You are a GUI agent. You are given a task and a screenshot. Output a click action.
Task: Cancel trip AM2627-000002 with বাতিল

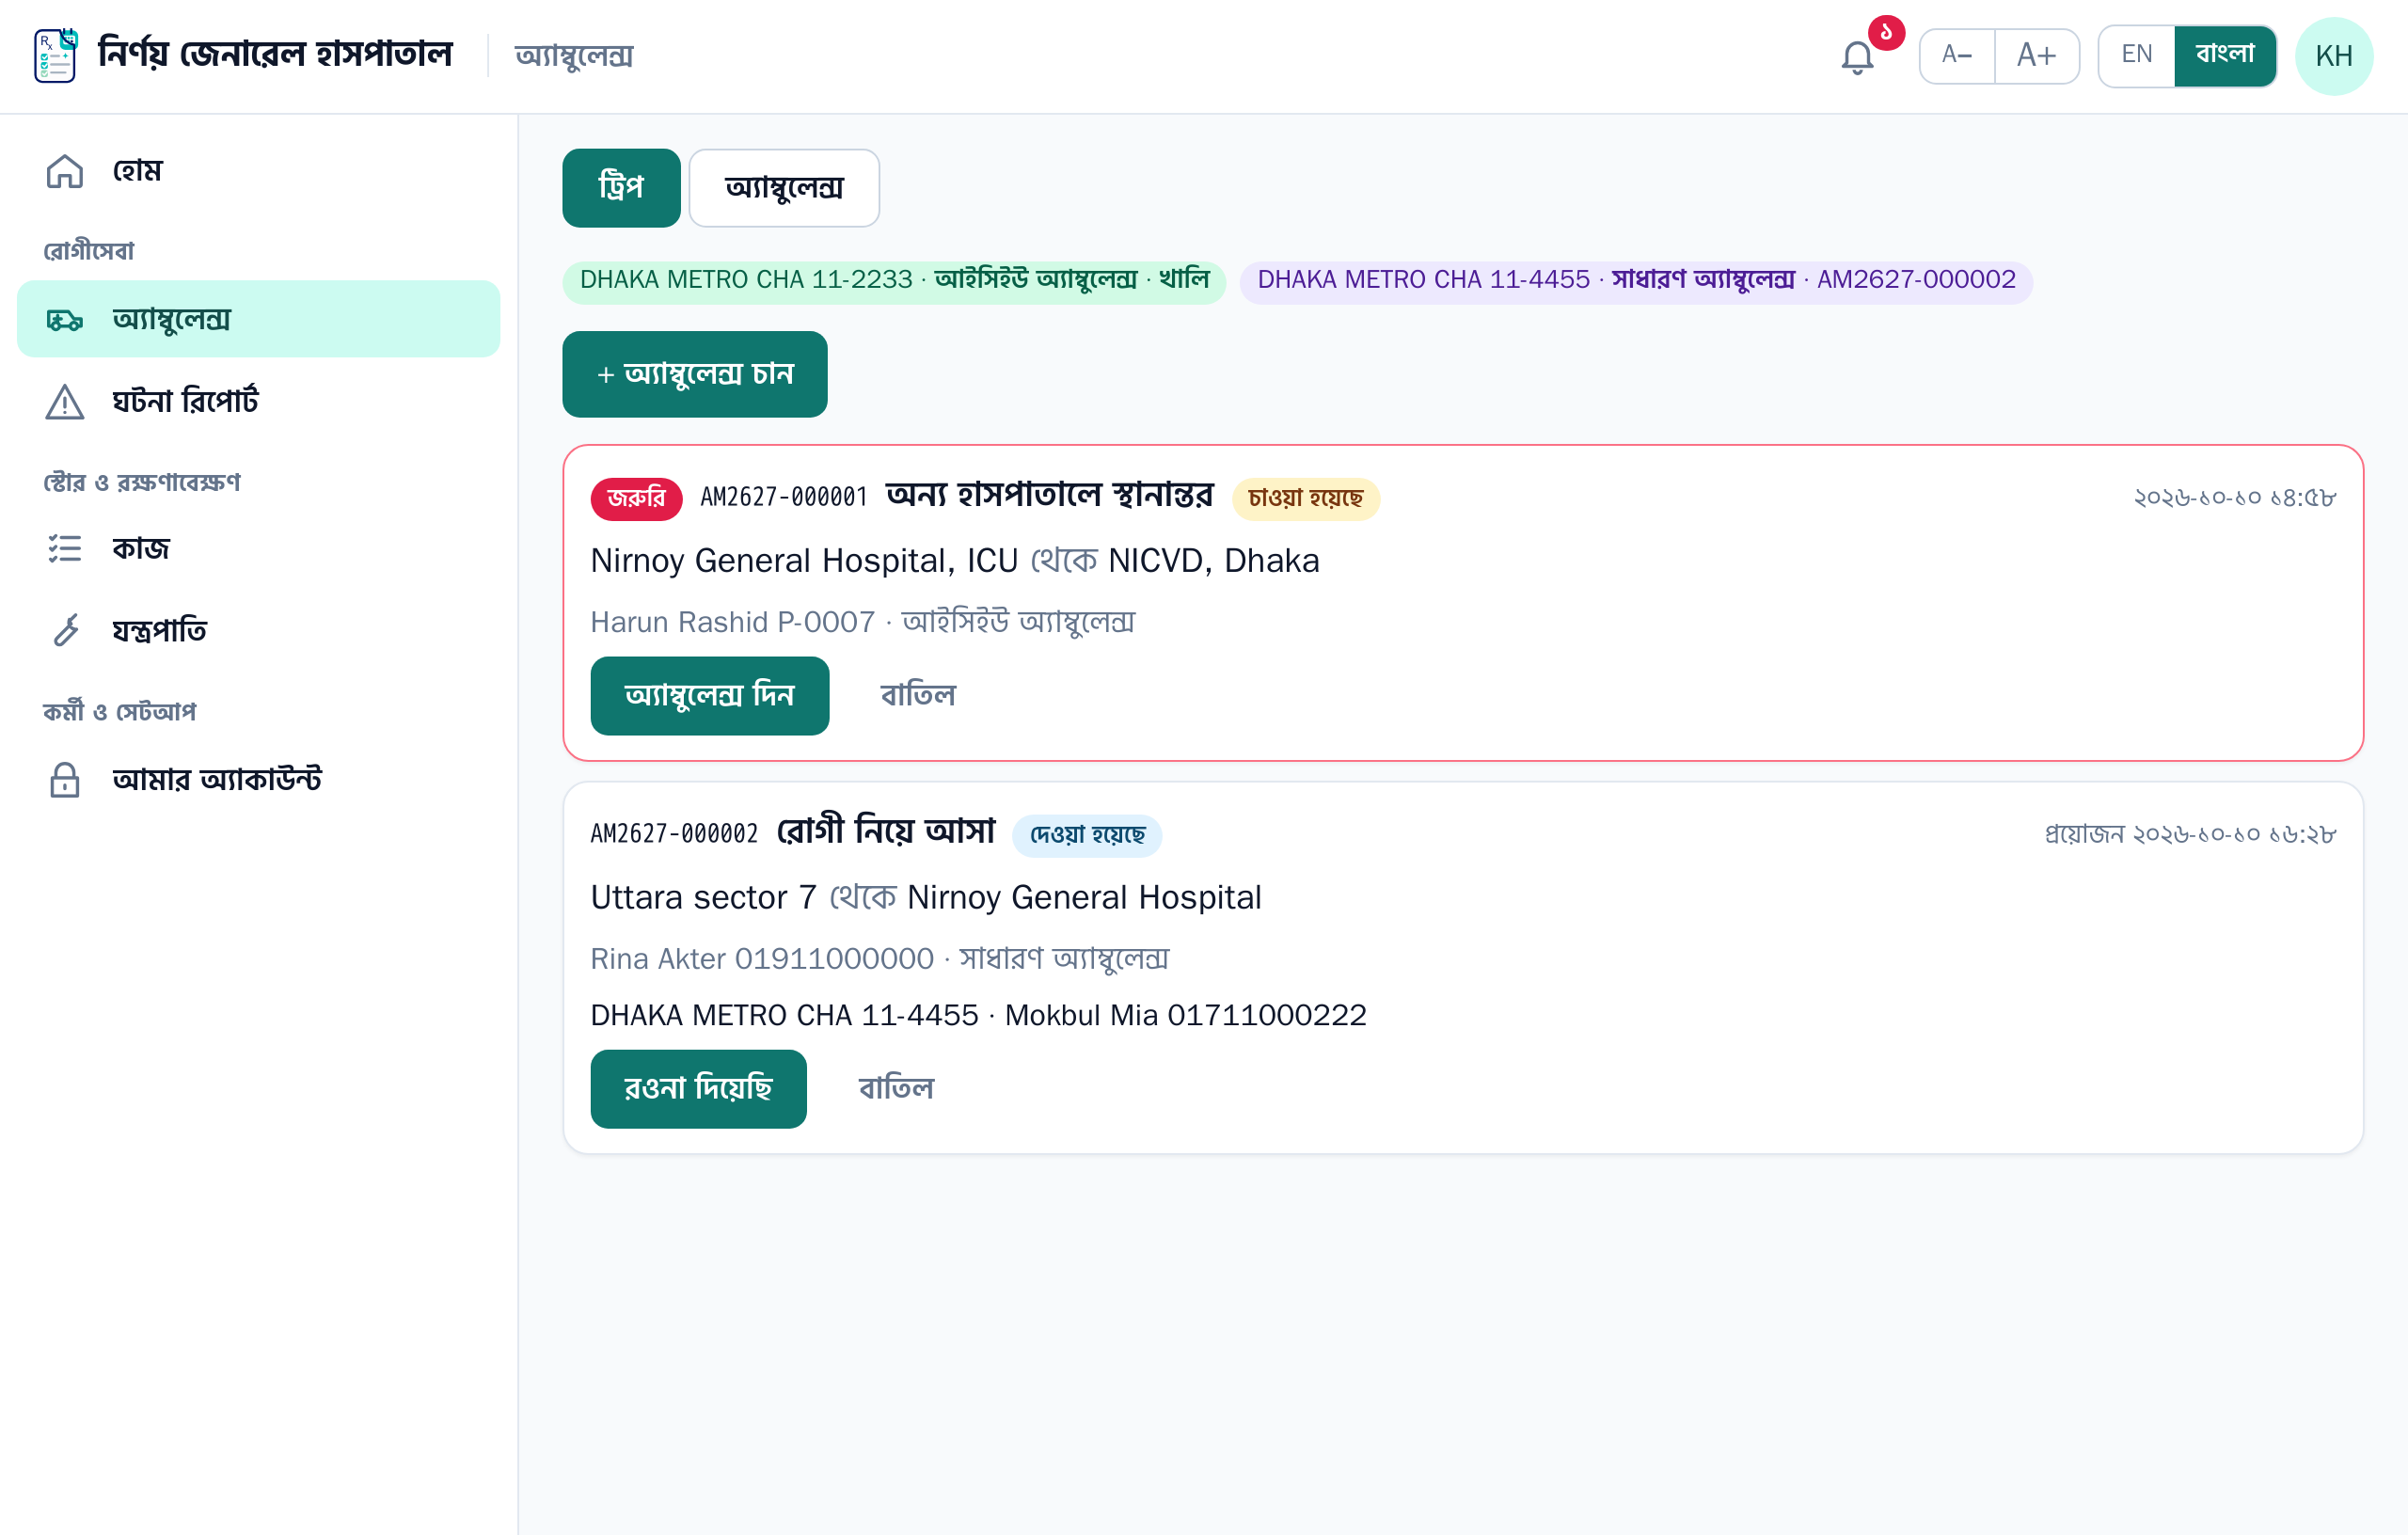(896, 1089)
